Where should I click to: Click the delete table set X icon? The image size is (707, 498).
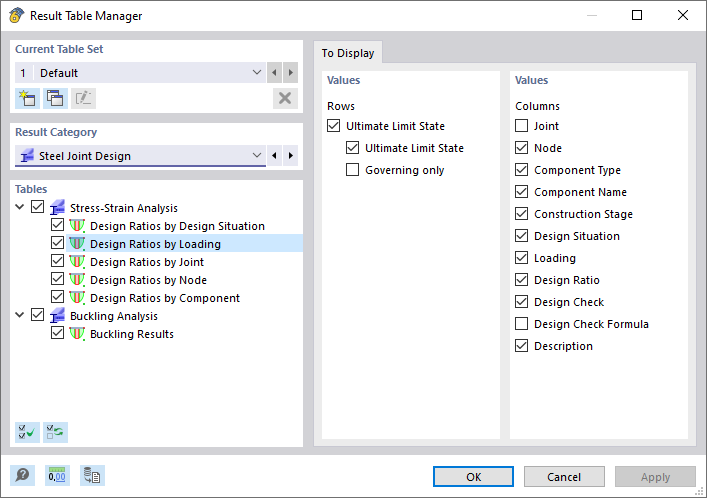tap(285, 98)
